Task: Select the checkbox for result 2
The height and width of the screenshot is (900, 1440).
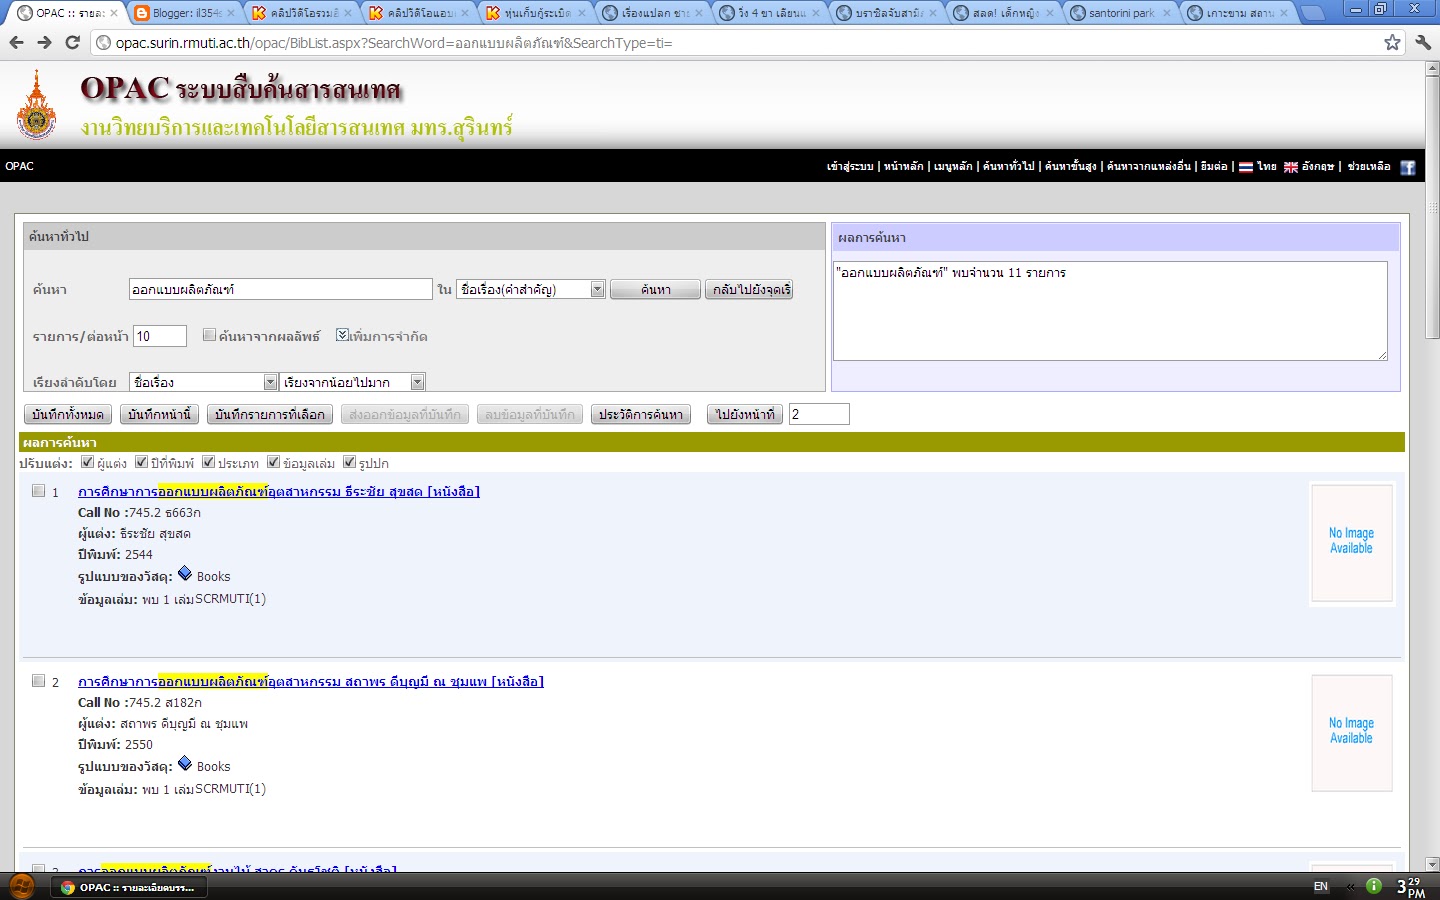Action: coord(38,680)
